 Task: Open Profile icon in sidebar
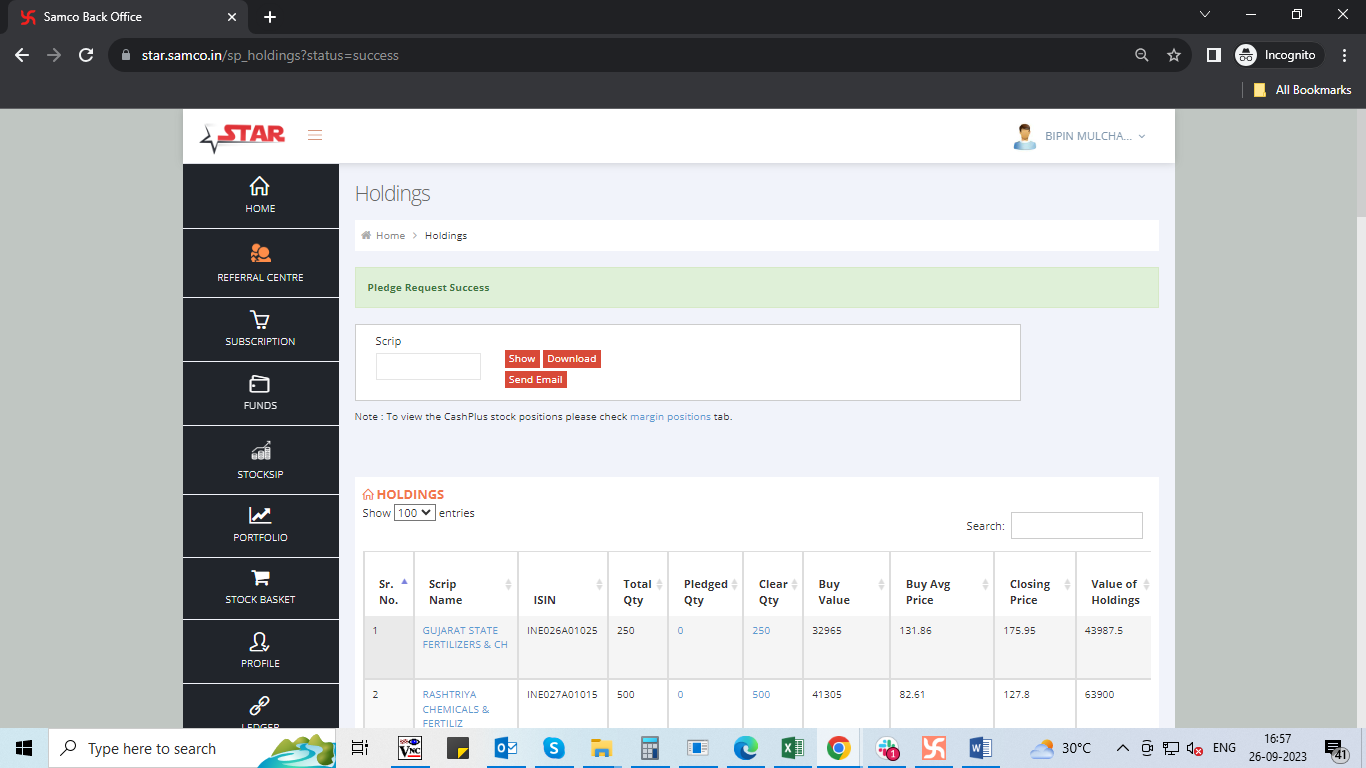coord(260,641)
